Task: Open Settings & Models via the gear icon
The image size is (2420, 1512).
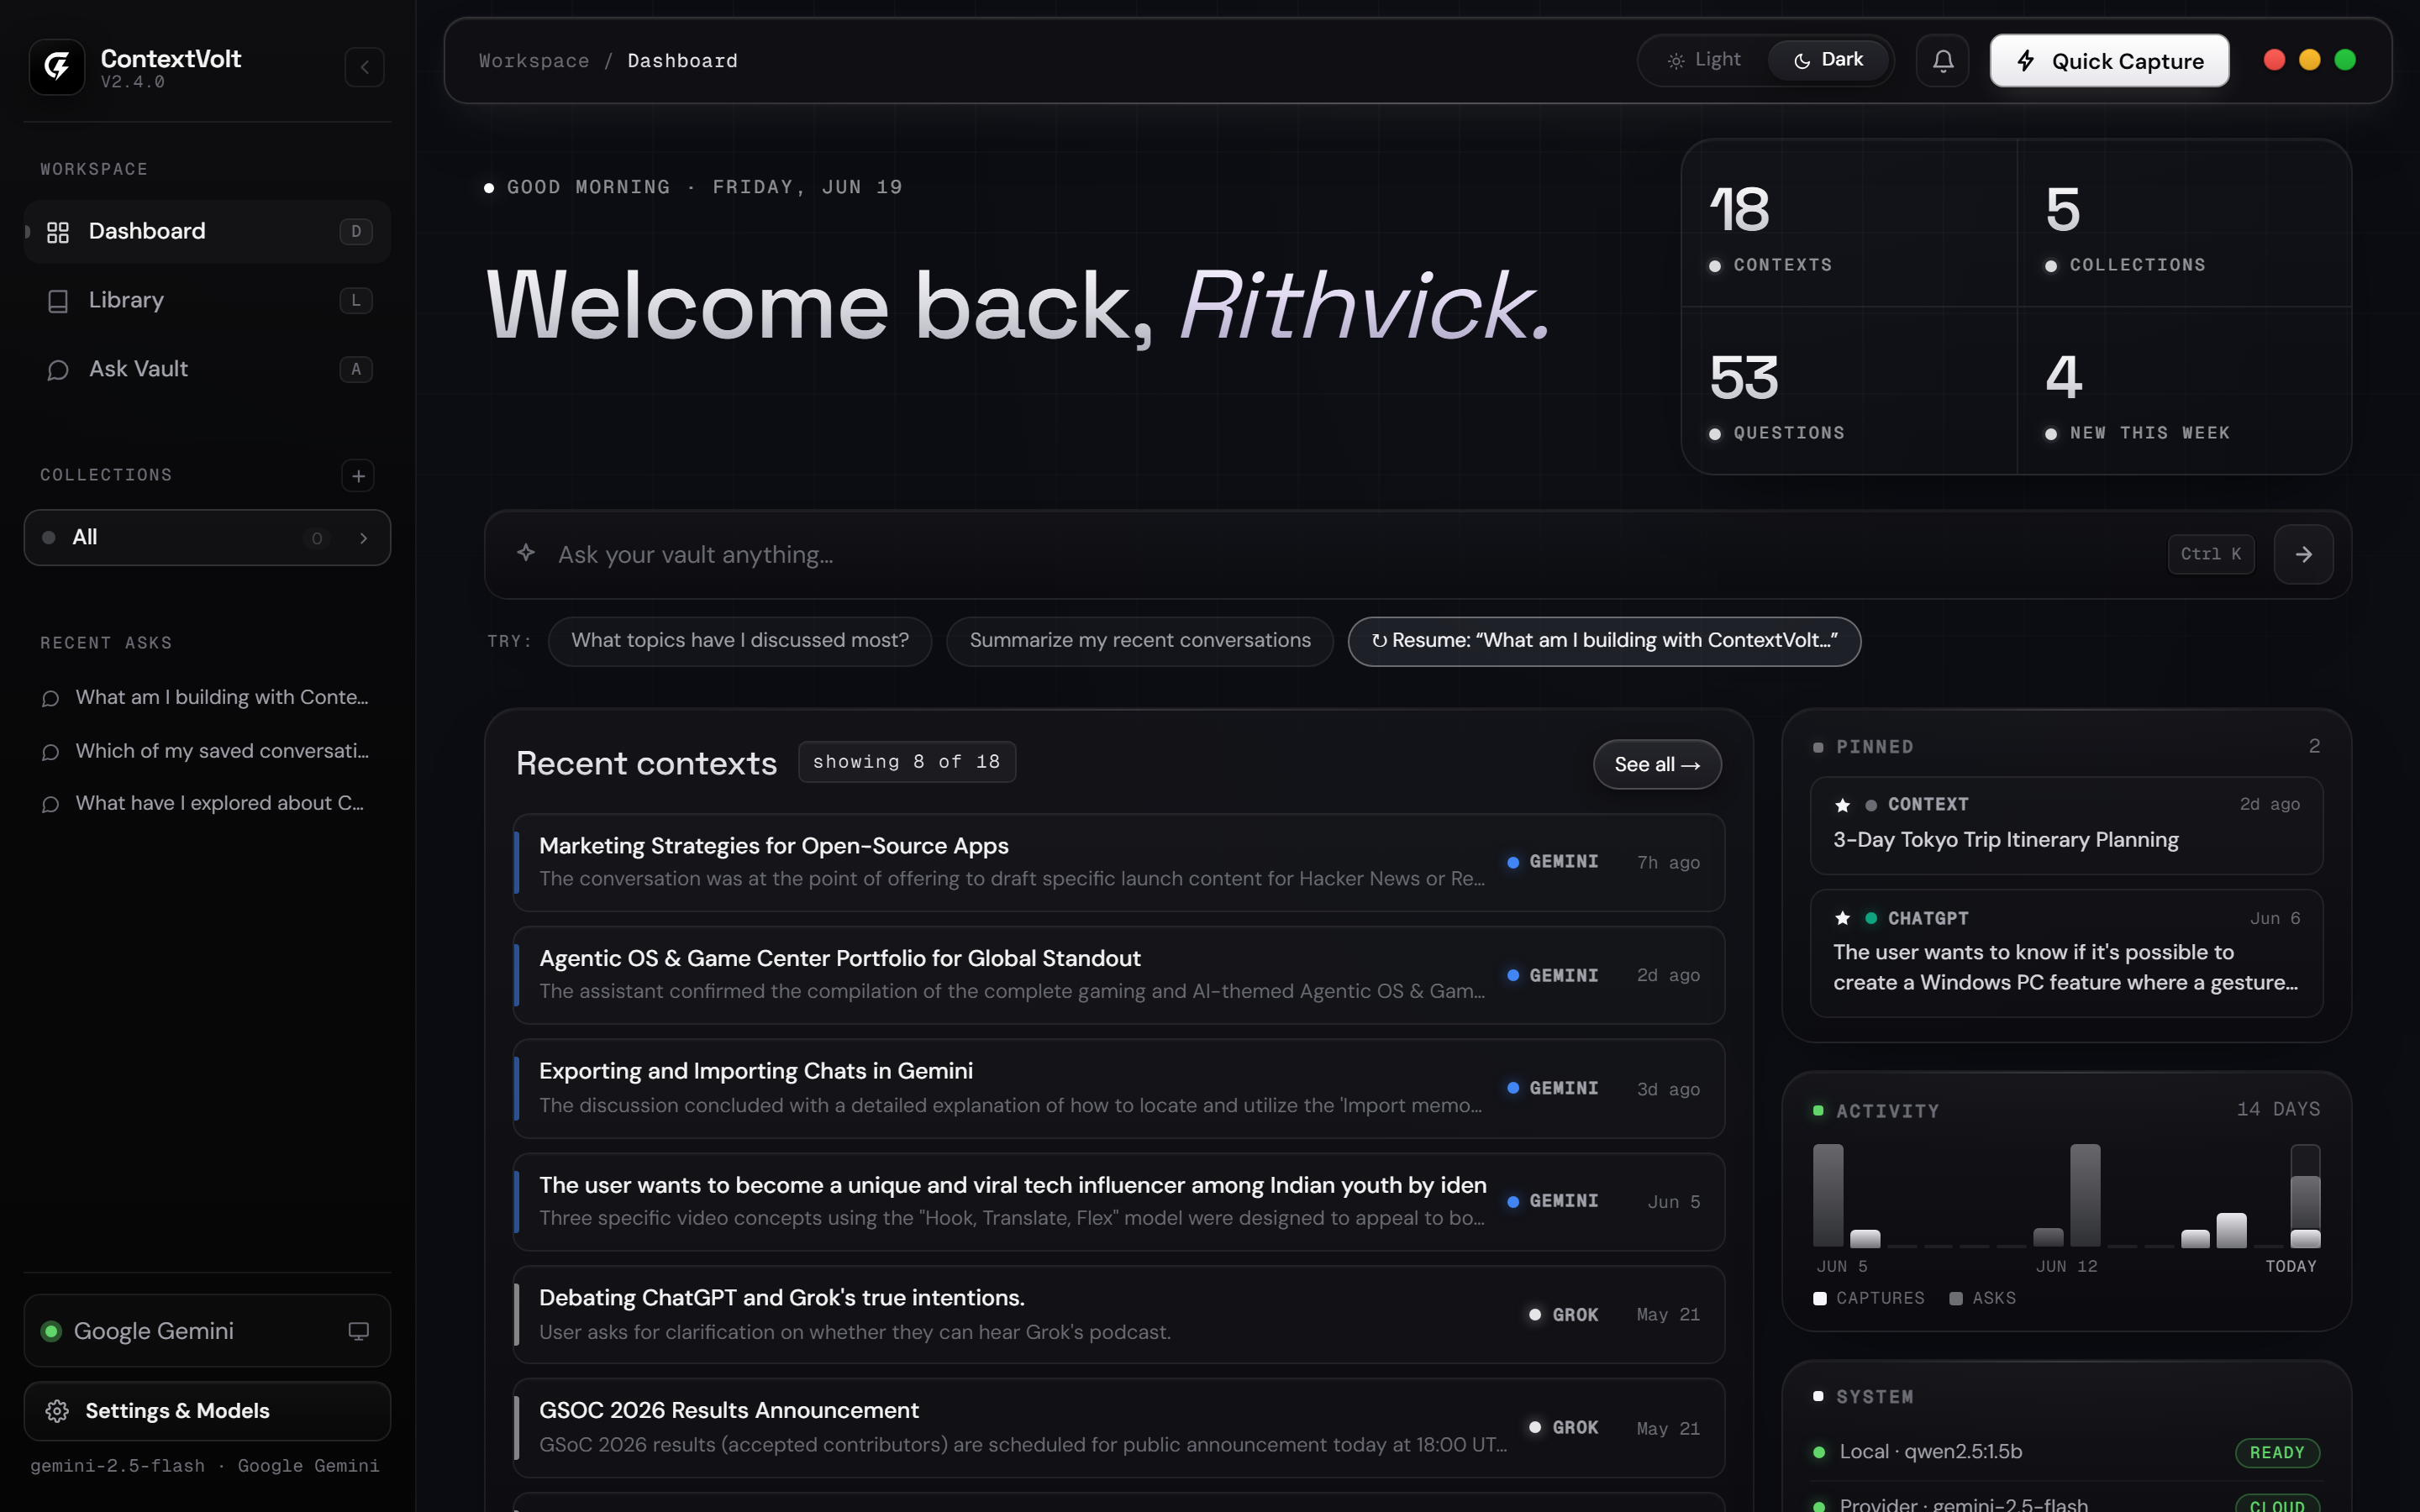Action: pyautogui.click(x=57, y=1411)
